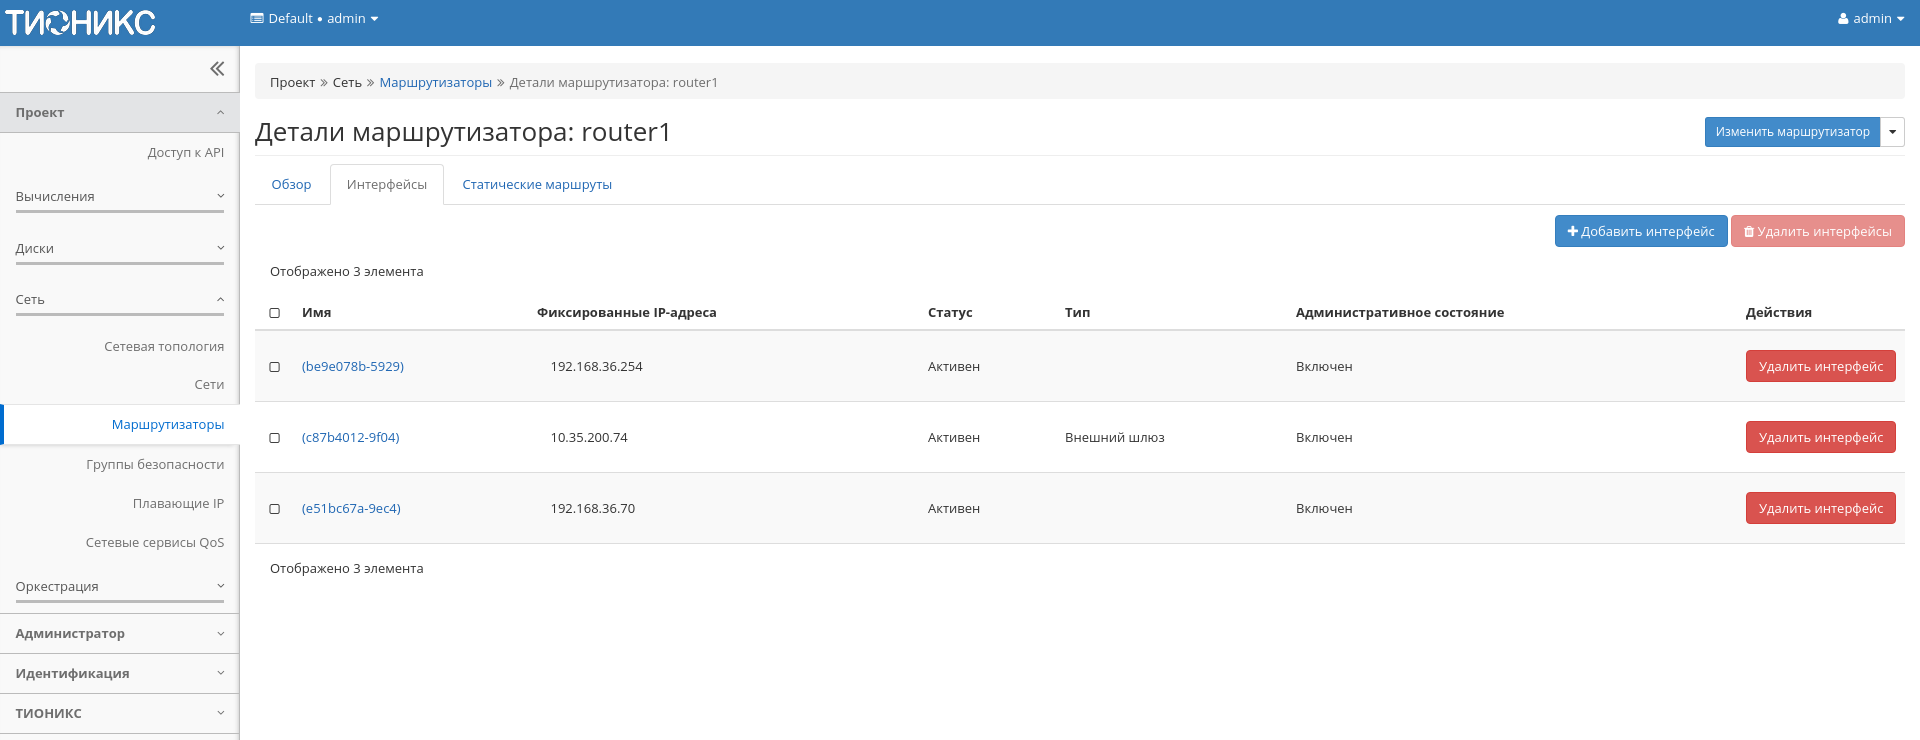Viewport: 1920px width, 740px height.
Task: Select all interfaces with header checkbox
Action: (275, 313)
